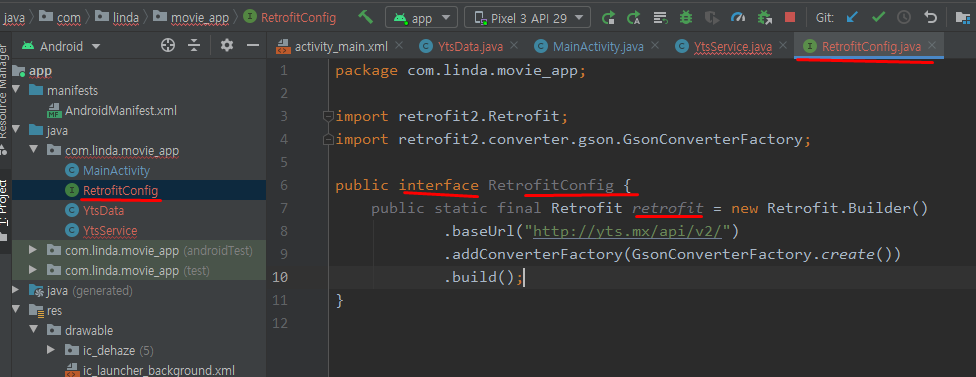Collapse the drawable folder arrow

pyautogui.click(x=34, y=330)
